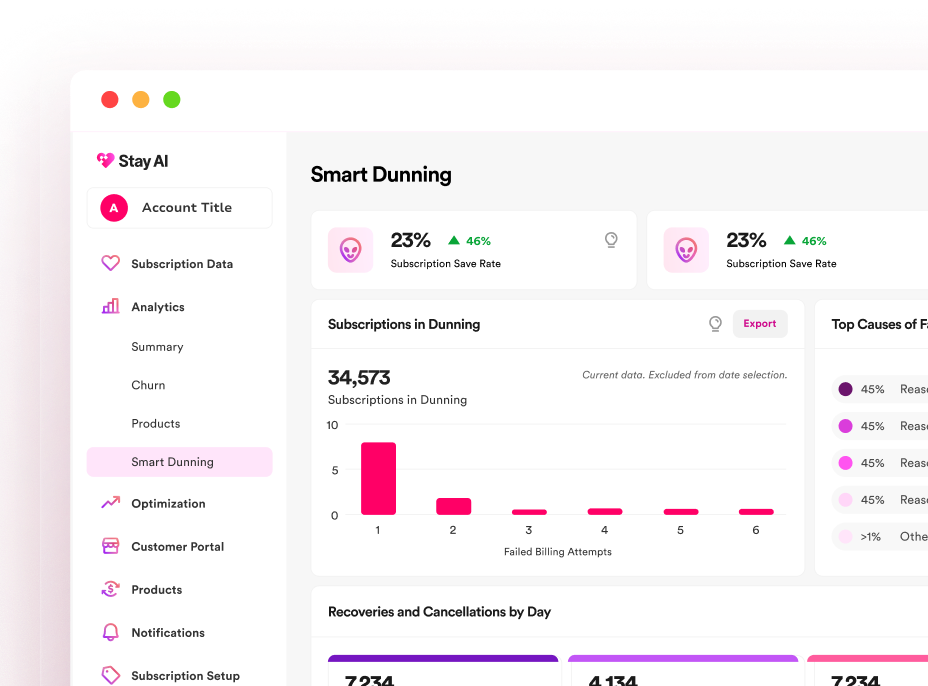Click the tallest bar for attempt 1
928x686 pixels.
pyautogui.click(x=378, y=479)
